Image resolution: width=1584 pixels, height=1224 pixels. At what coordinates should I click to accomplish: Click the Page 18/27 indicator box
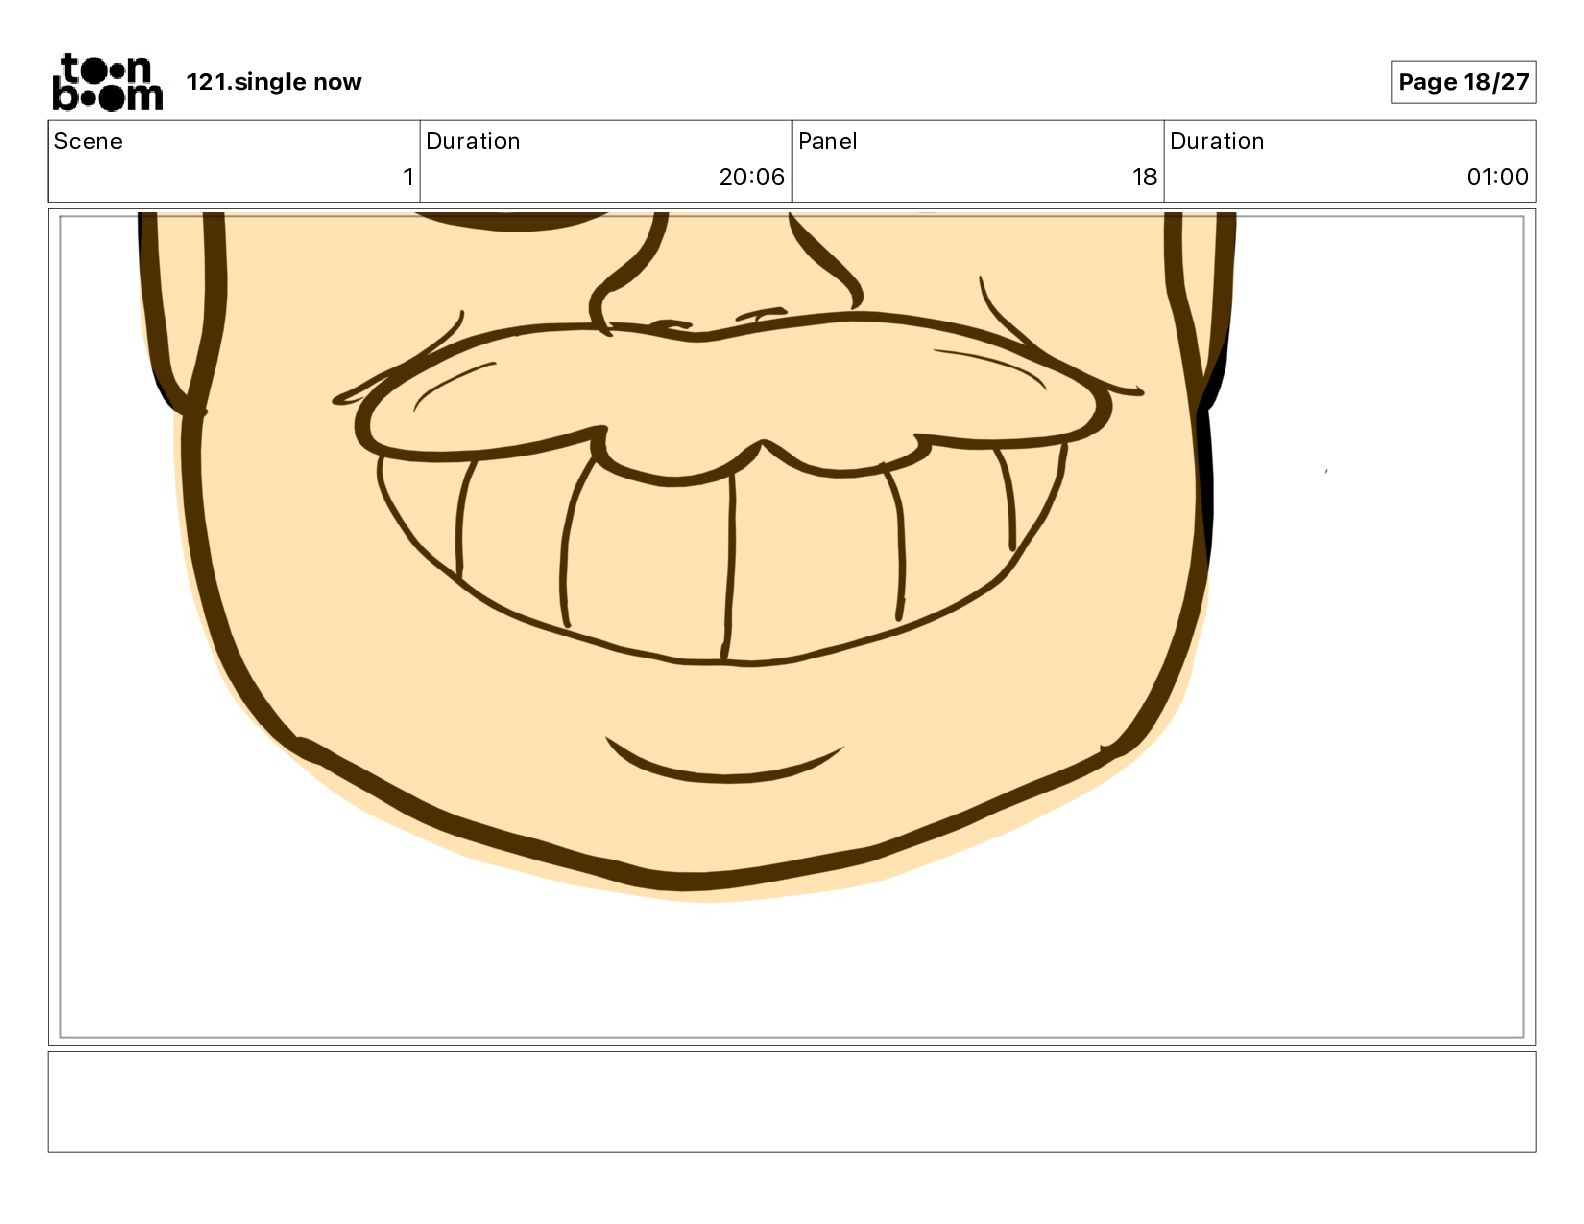[x=1463, y=82]
